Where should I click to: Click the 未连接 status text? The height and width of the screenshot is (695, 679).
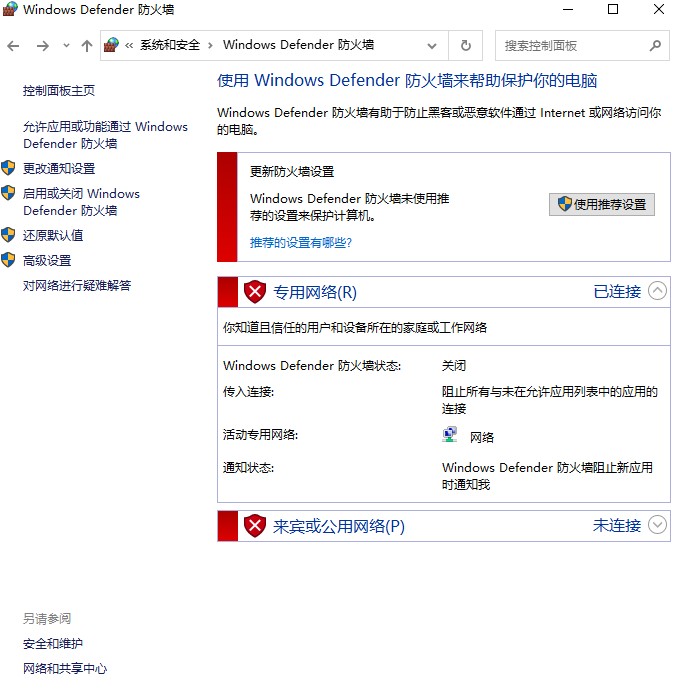617,526
